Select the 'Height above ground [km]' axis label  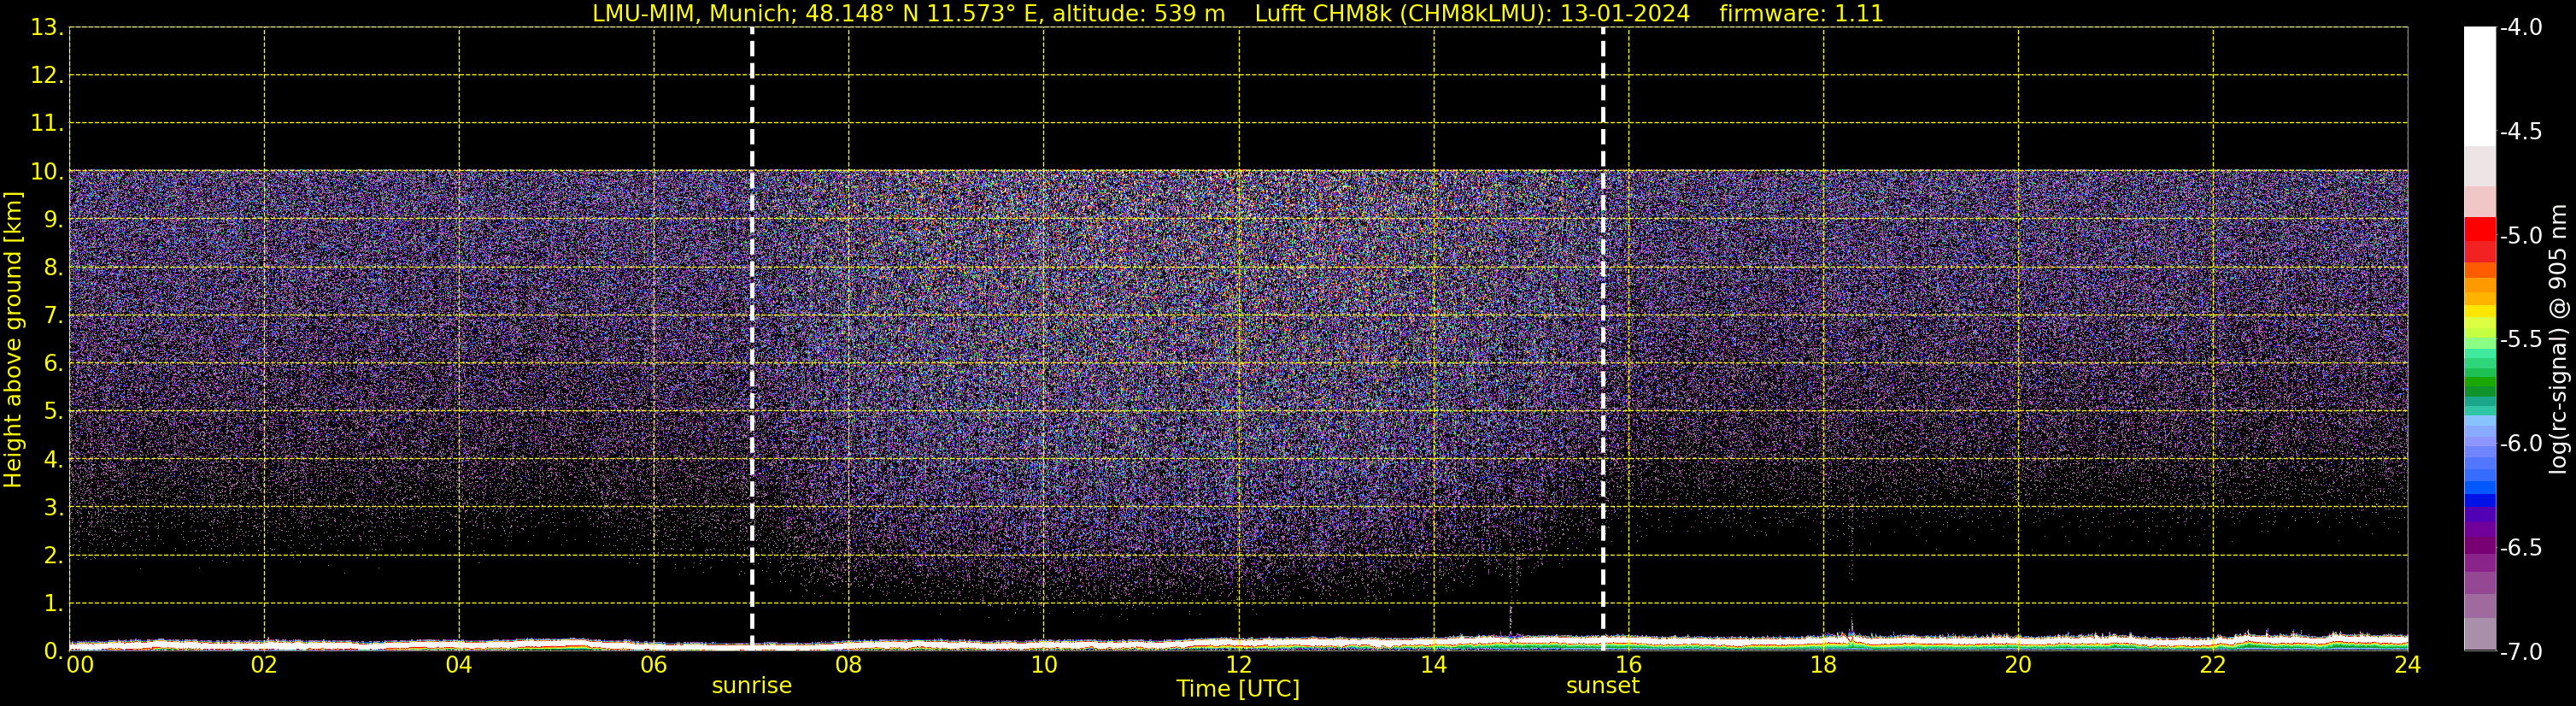13,340
